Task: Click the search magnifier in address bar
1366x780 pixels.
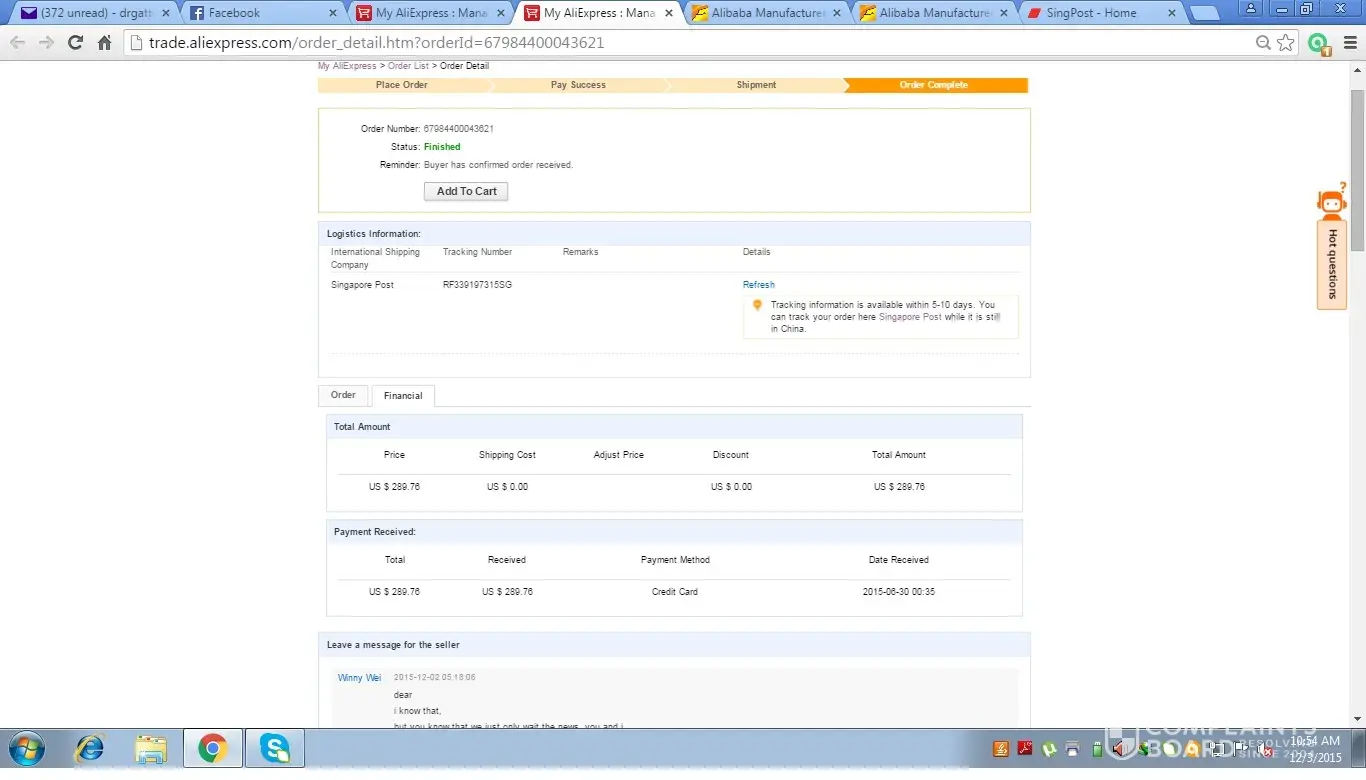Action: coord(1263,43)
